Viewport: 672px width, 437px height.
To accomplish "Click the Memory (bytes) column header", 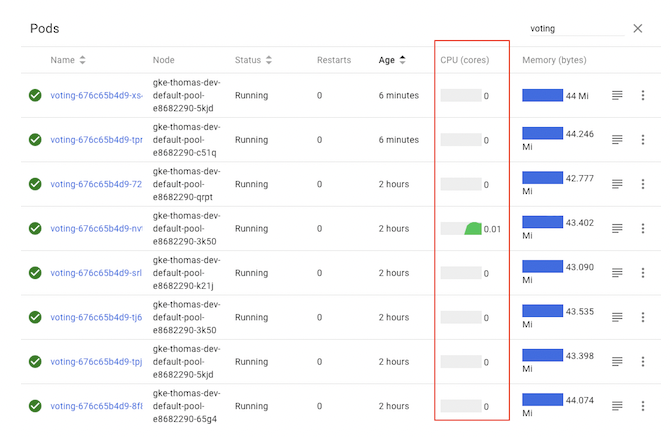I will 553,60.
